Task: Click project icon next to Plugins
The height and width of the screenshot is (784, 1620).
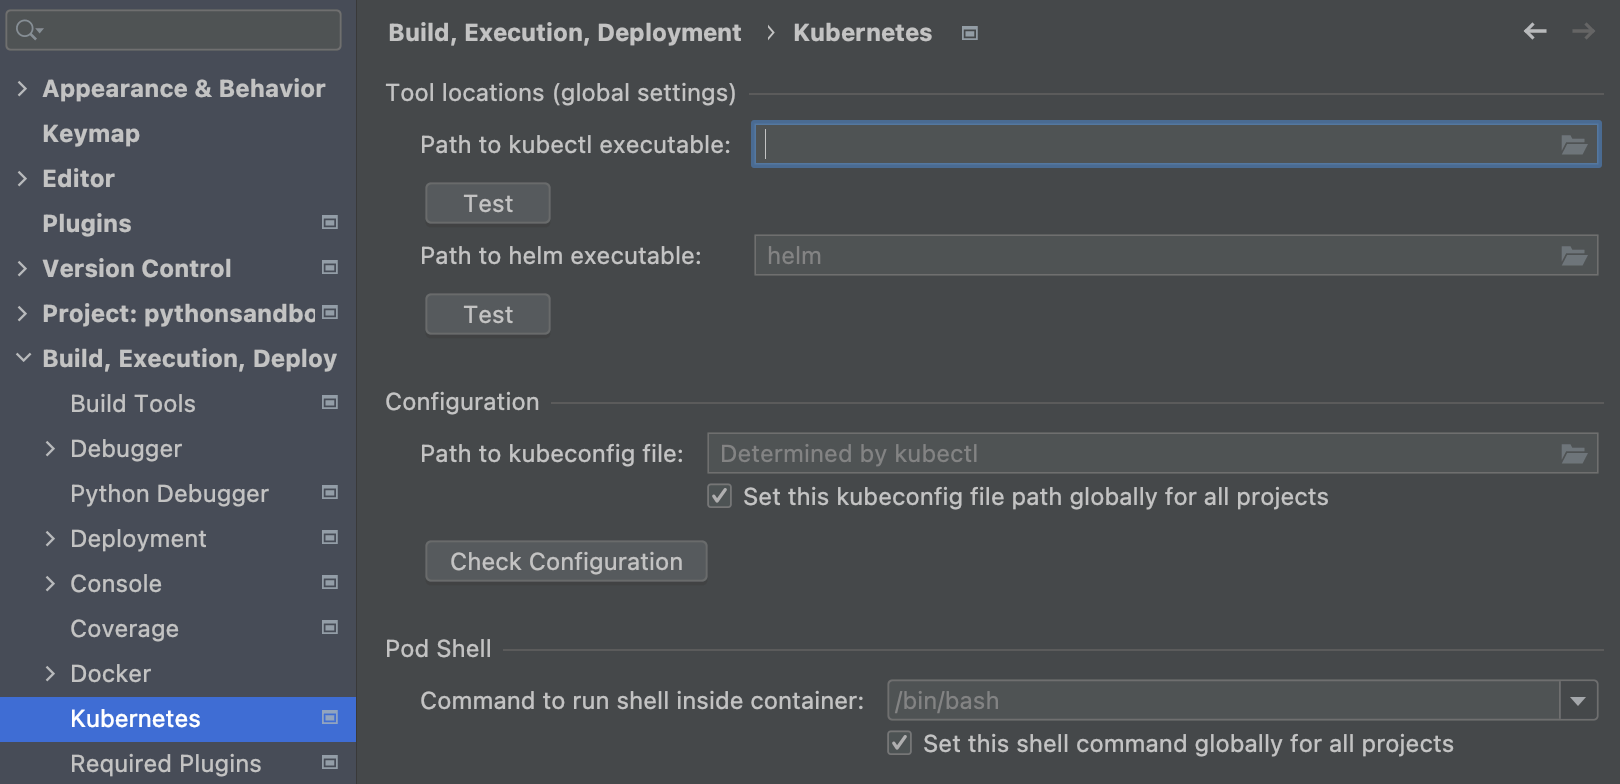Action: 330,223
